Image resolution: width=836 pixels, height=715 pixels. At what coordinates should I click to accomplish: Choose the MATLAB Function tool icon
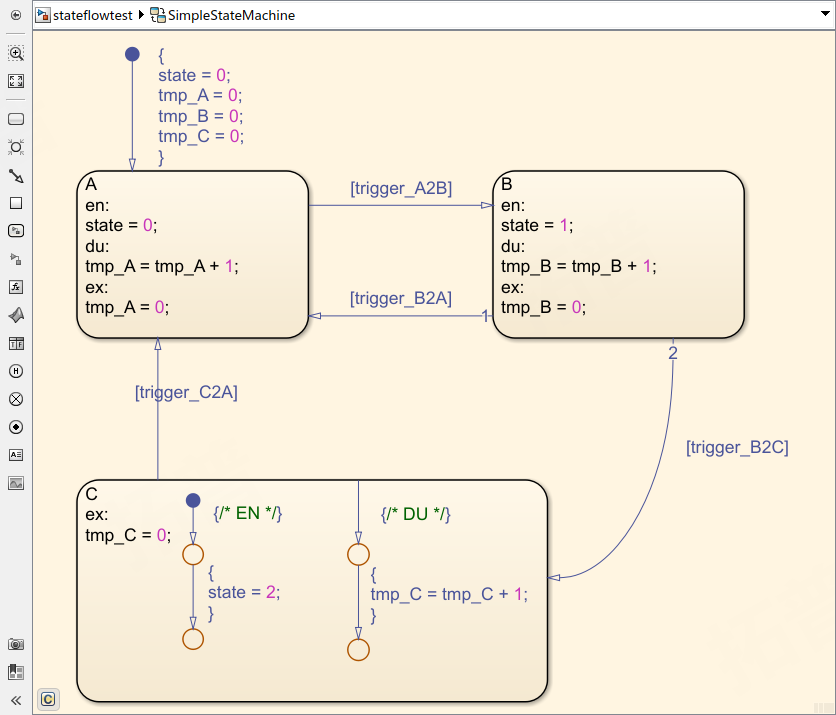[x=16, y=315]
